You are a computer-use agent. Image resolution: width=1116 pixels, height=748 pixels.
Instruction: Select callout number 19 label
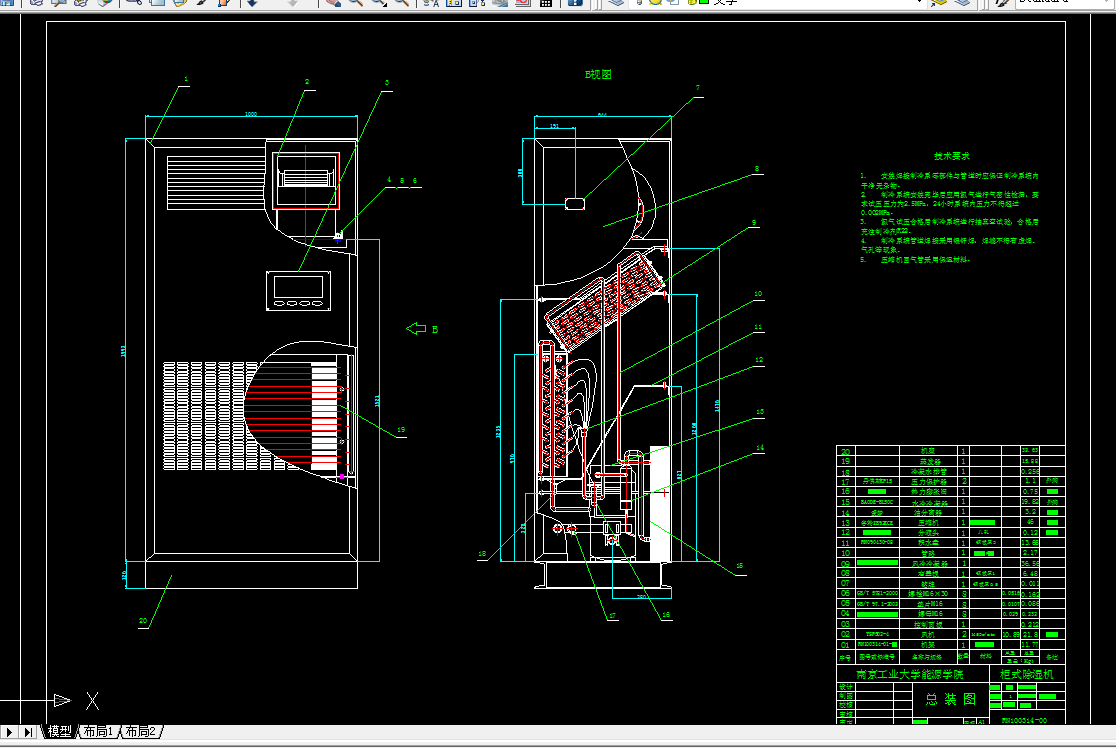(x=401, y=430)
